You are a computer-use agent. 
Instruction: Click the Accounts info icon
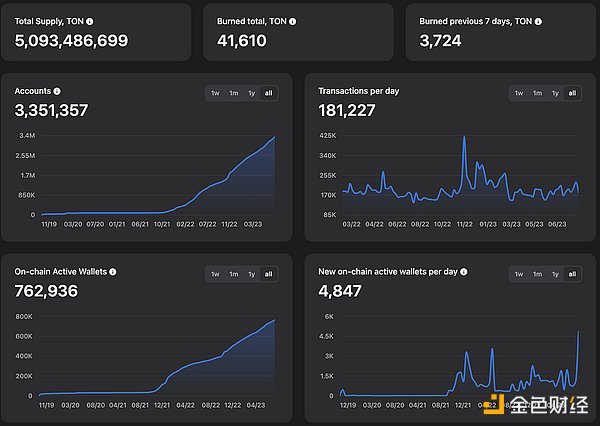point(57,91)
